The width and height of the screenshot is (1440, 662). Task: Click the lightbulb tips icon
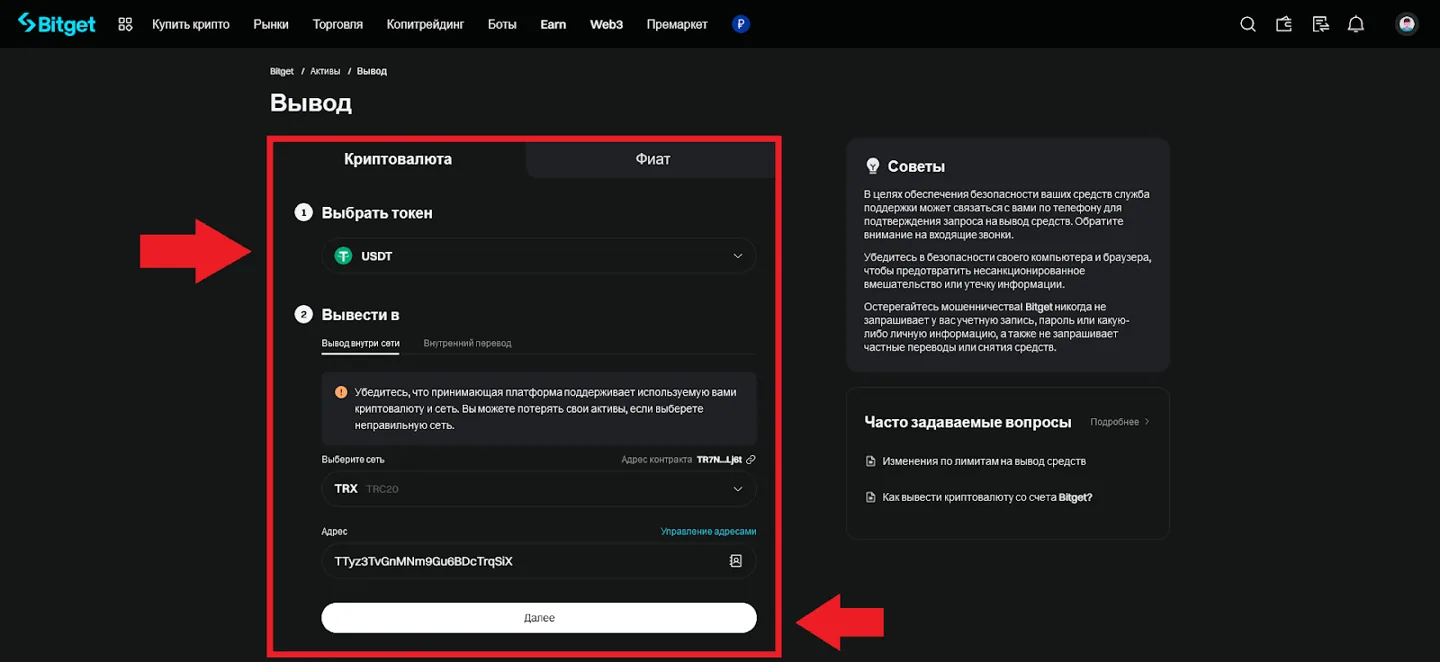pyautogui.click(x=872, y=166)
